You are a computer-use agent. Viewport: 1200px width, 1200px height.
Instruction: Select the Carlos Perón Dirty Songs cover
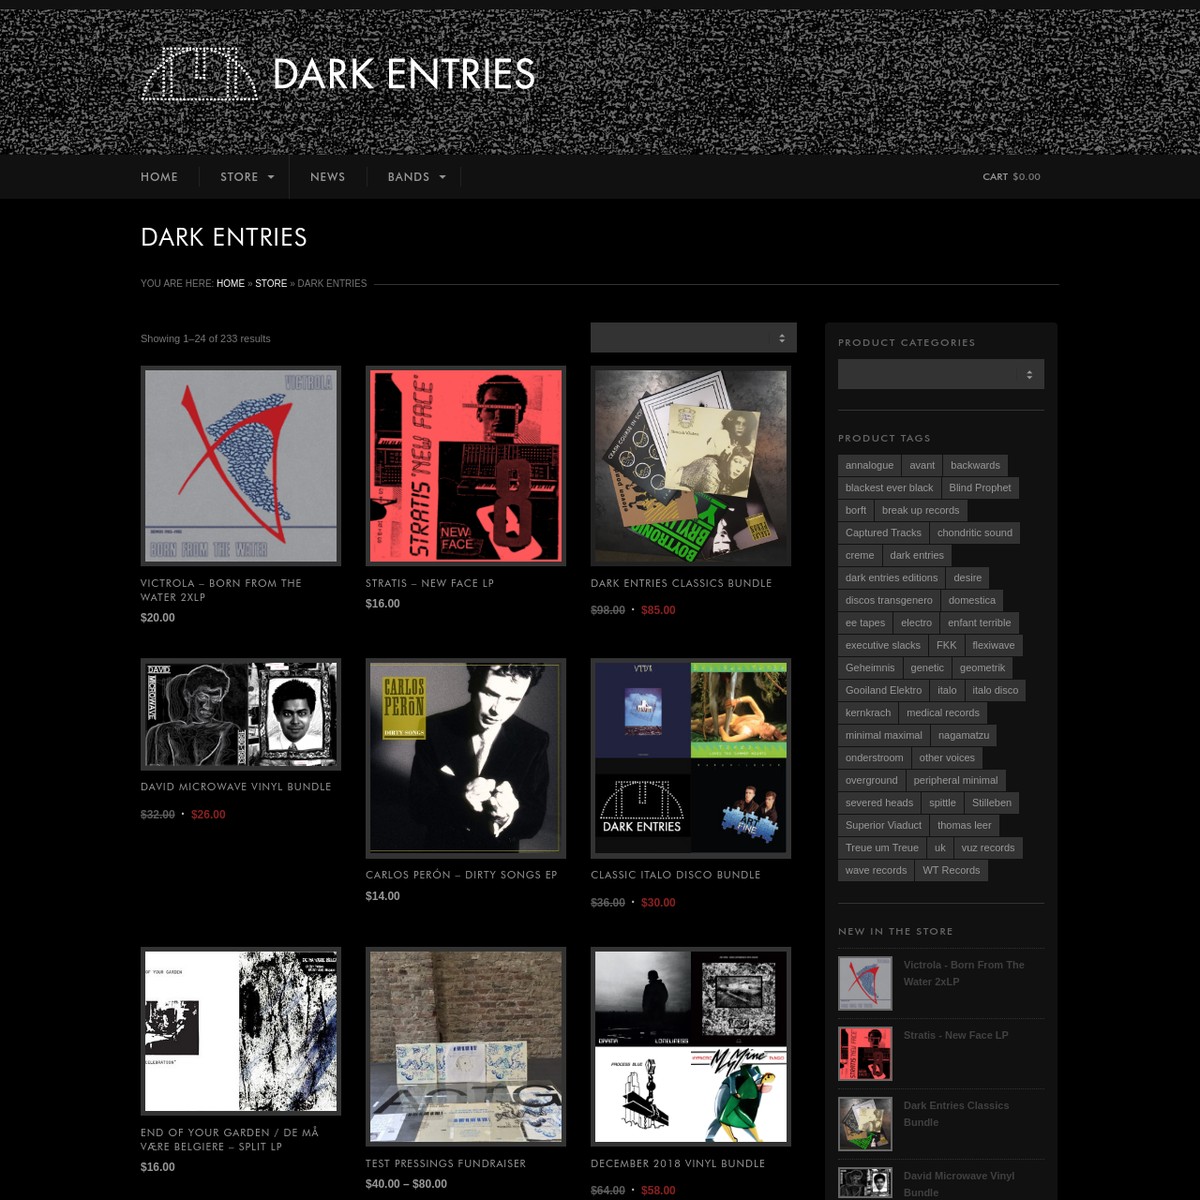(466, 758)
